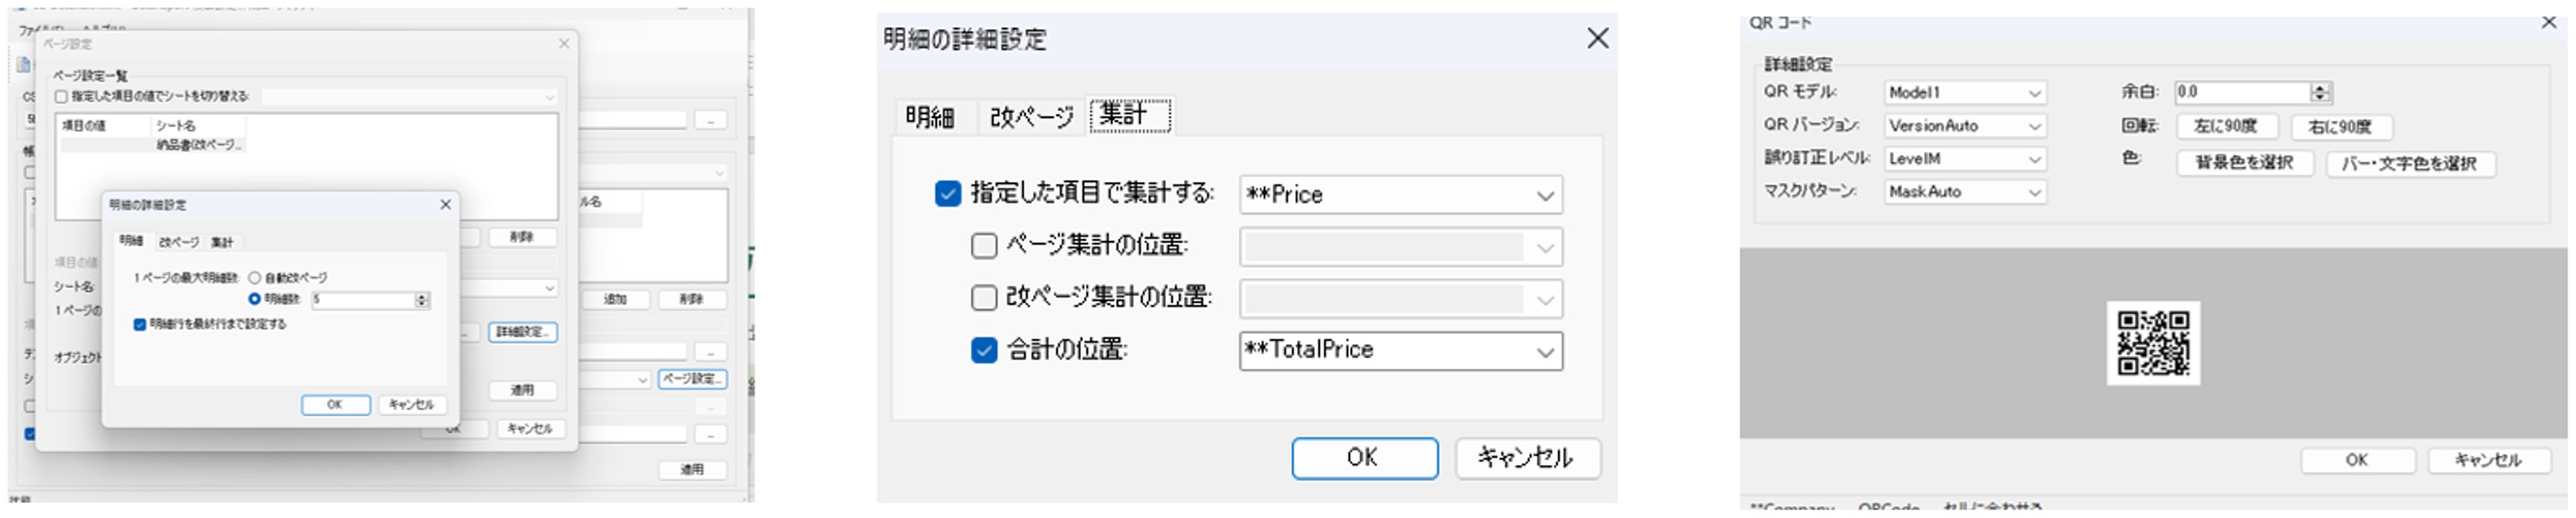Open 集計 tab in small left 明細の詳細設定 dialog
Viewport: 2576px width, 518px height.
222,242
